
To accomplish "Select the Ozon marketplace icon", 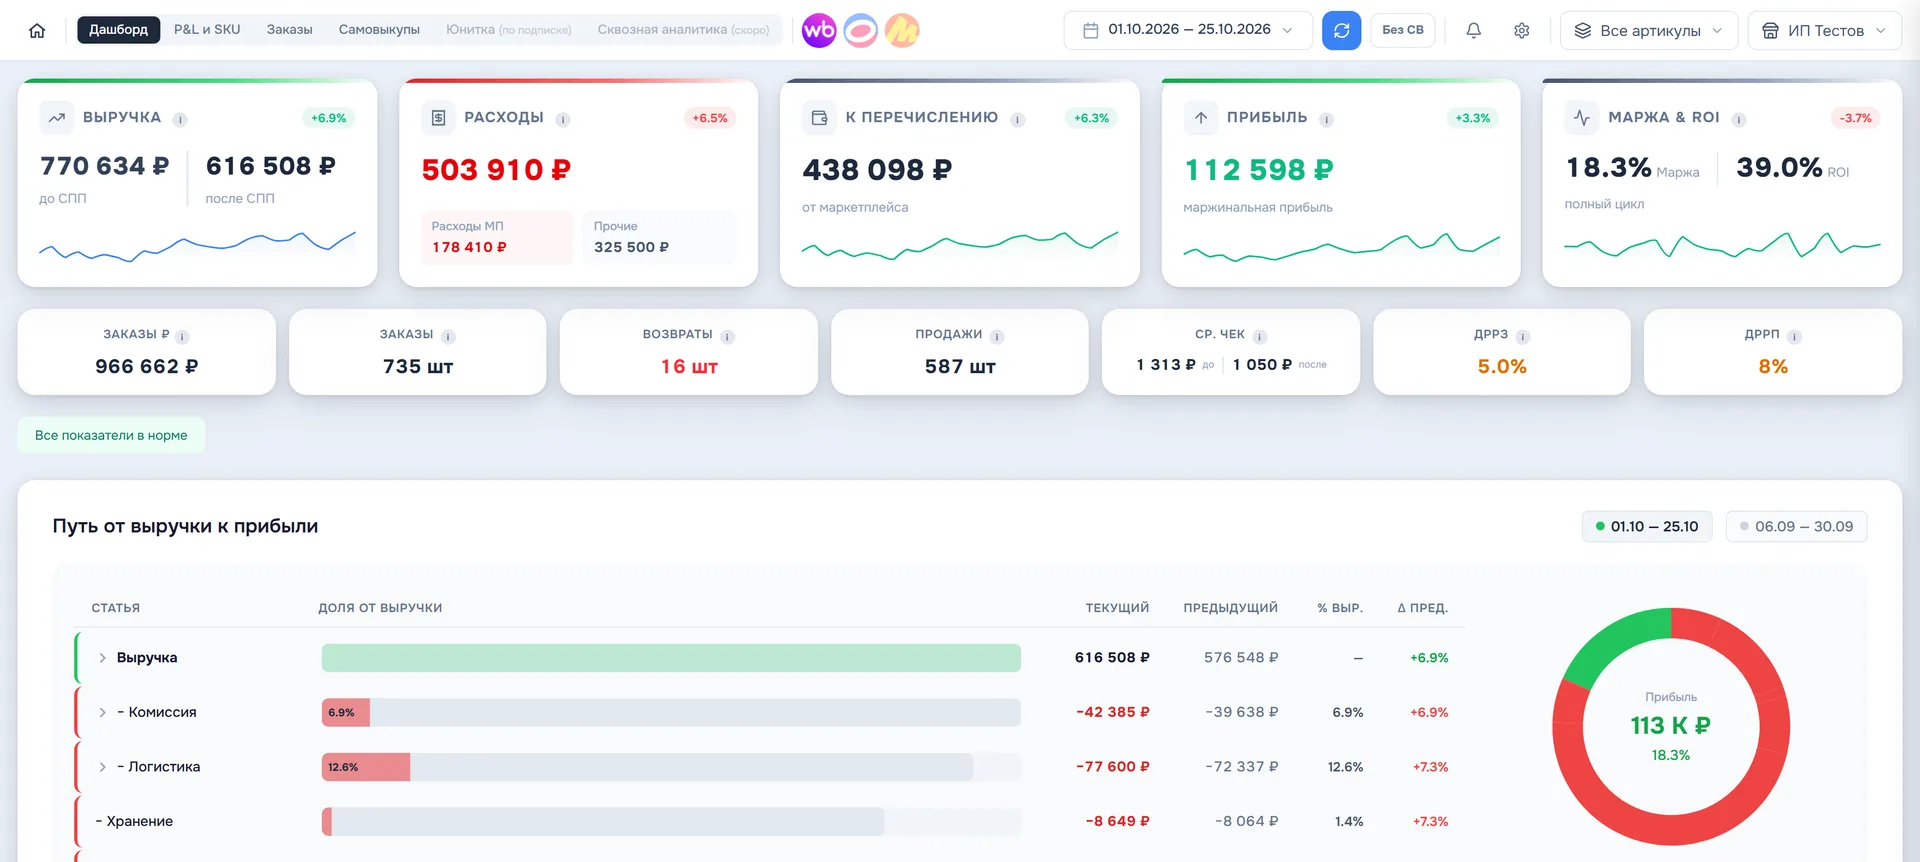I will tap(861, 30).
